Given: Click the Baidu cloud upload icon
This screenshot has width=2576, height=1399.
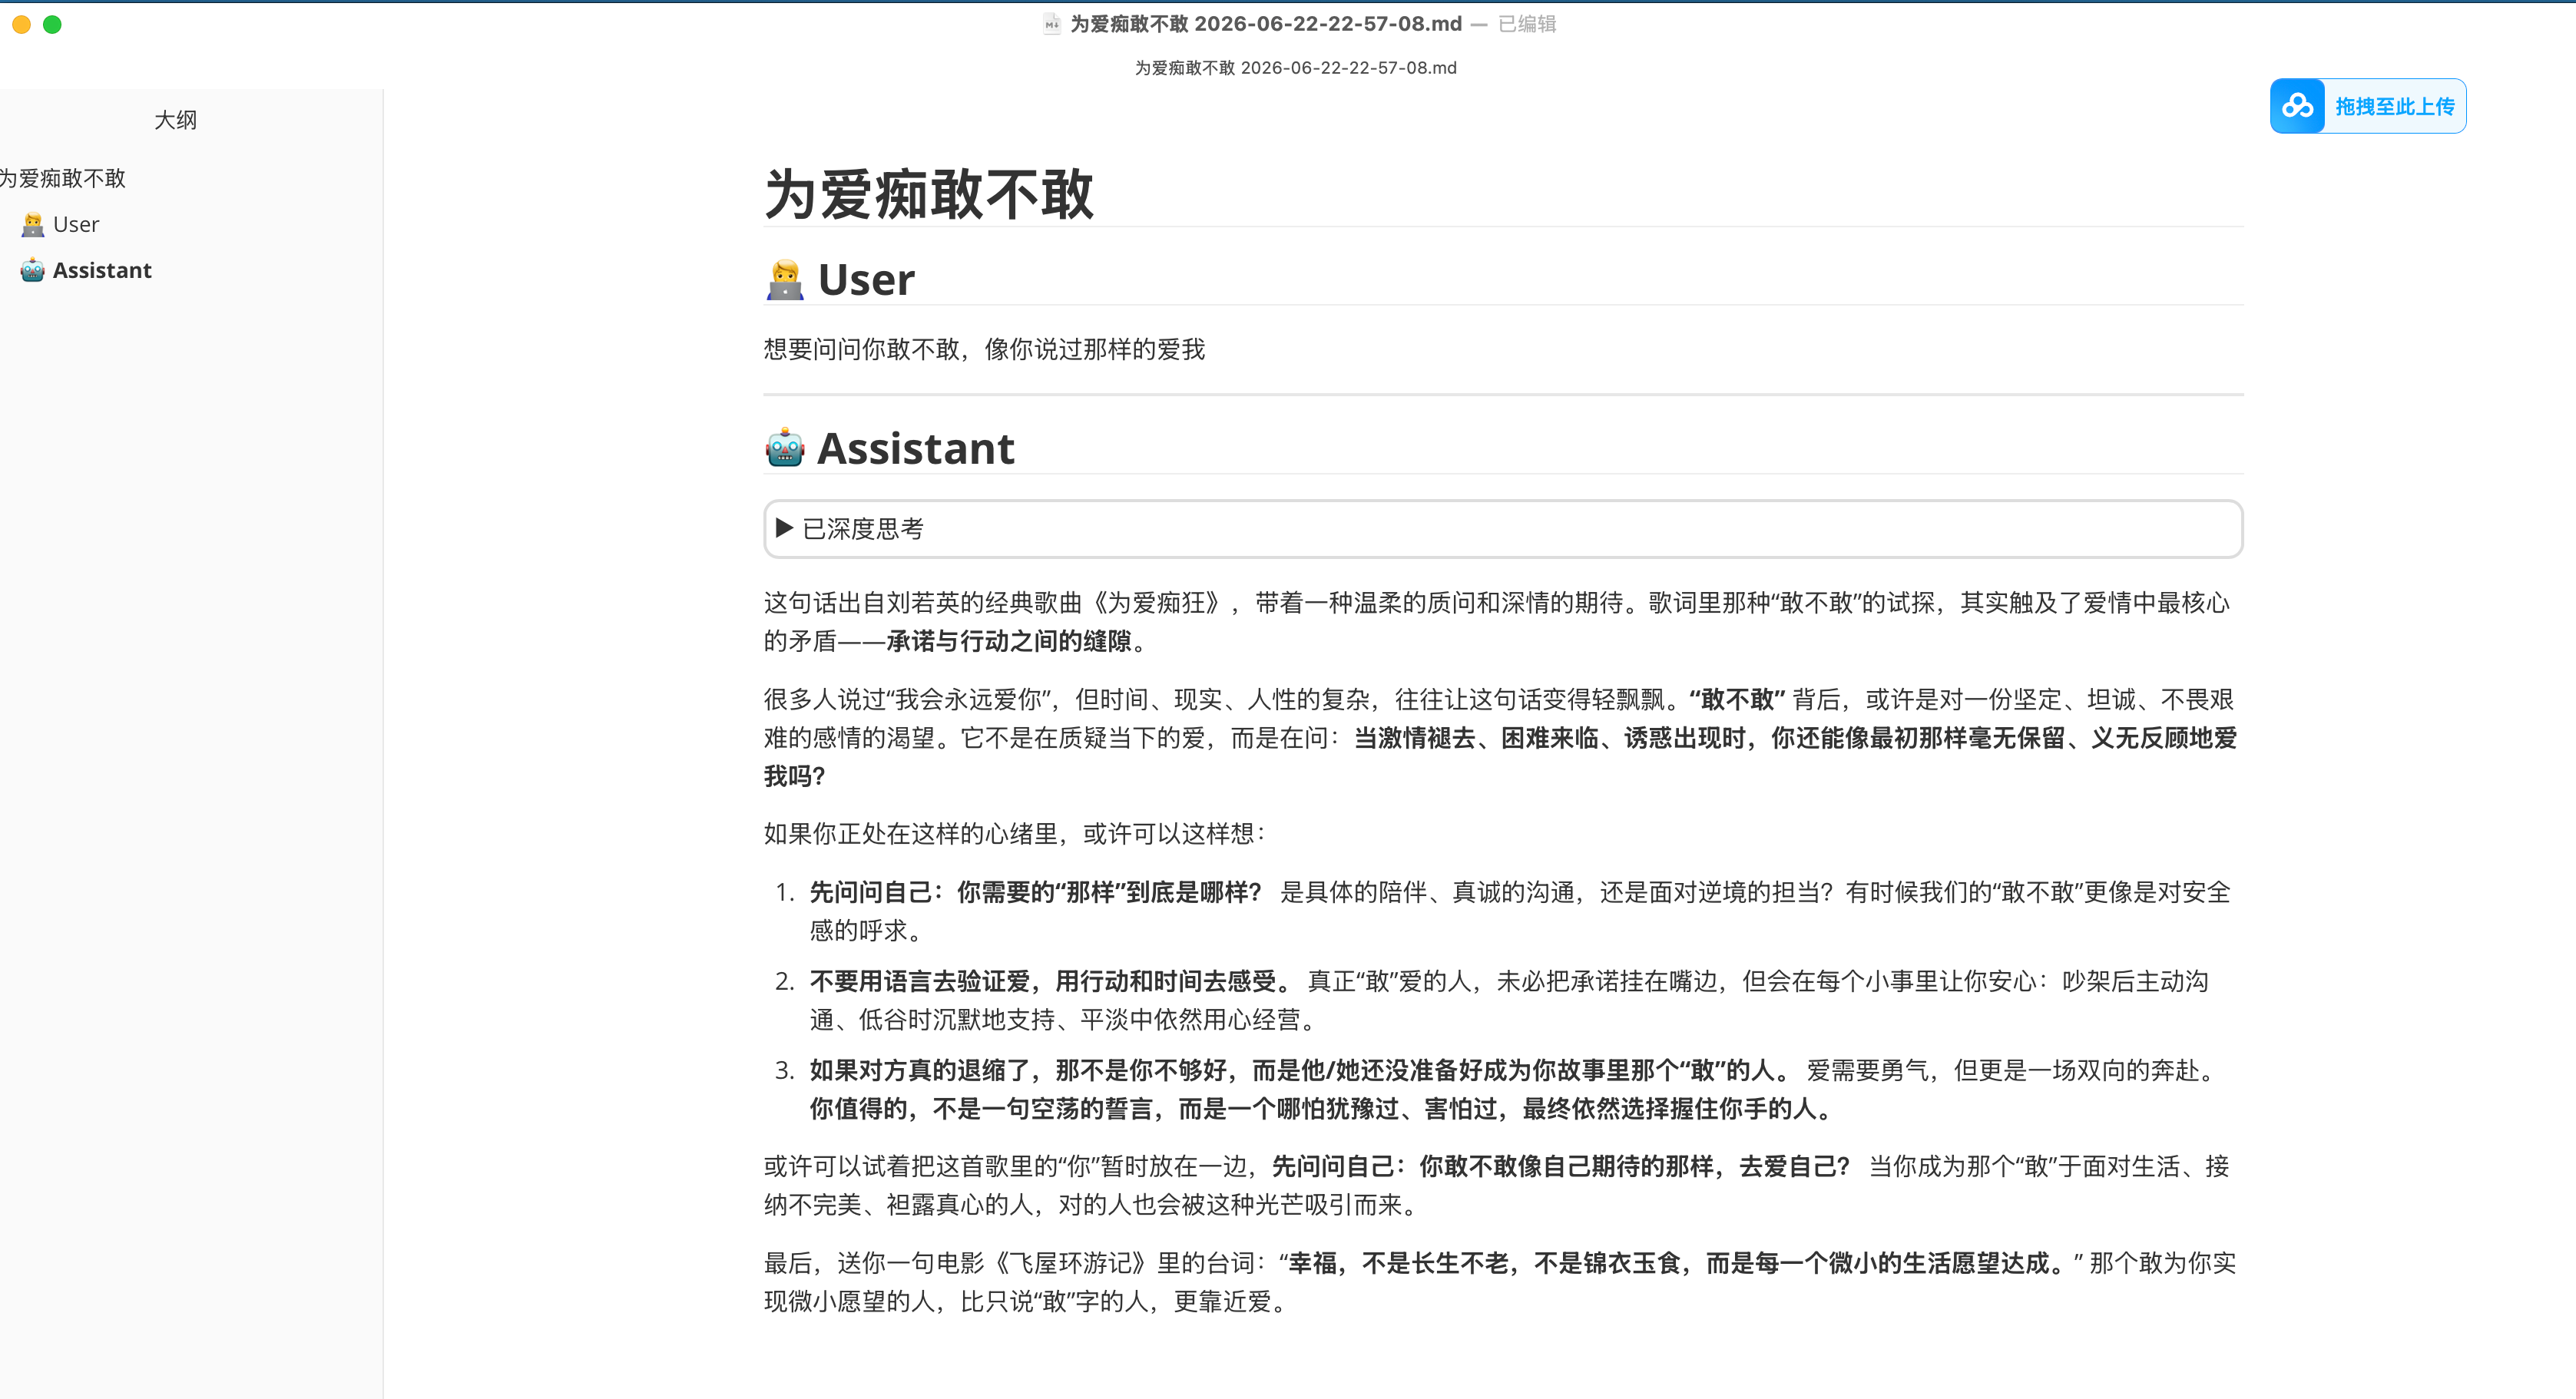Looking at the screenshot, I should (x=2297, y=106).
